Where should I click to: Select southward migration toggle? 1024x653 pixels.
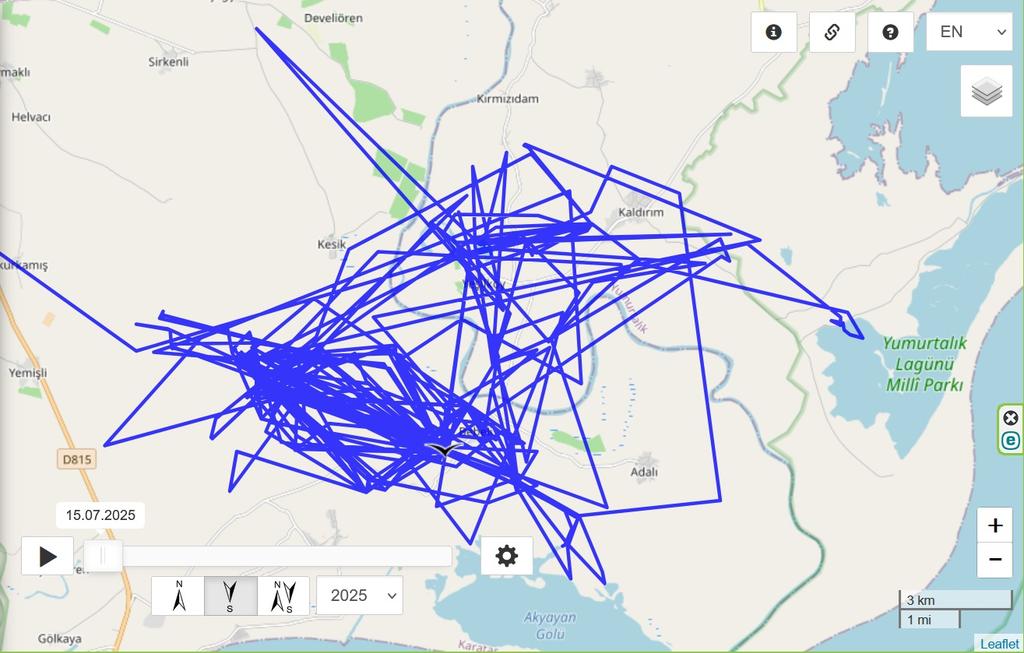[231, 596]
